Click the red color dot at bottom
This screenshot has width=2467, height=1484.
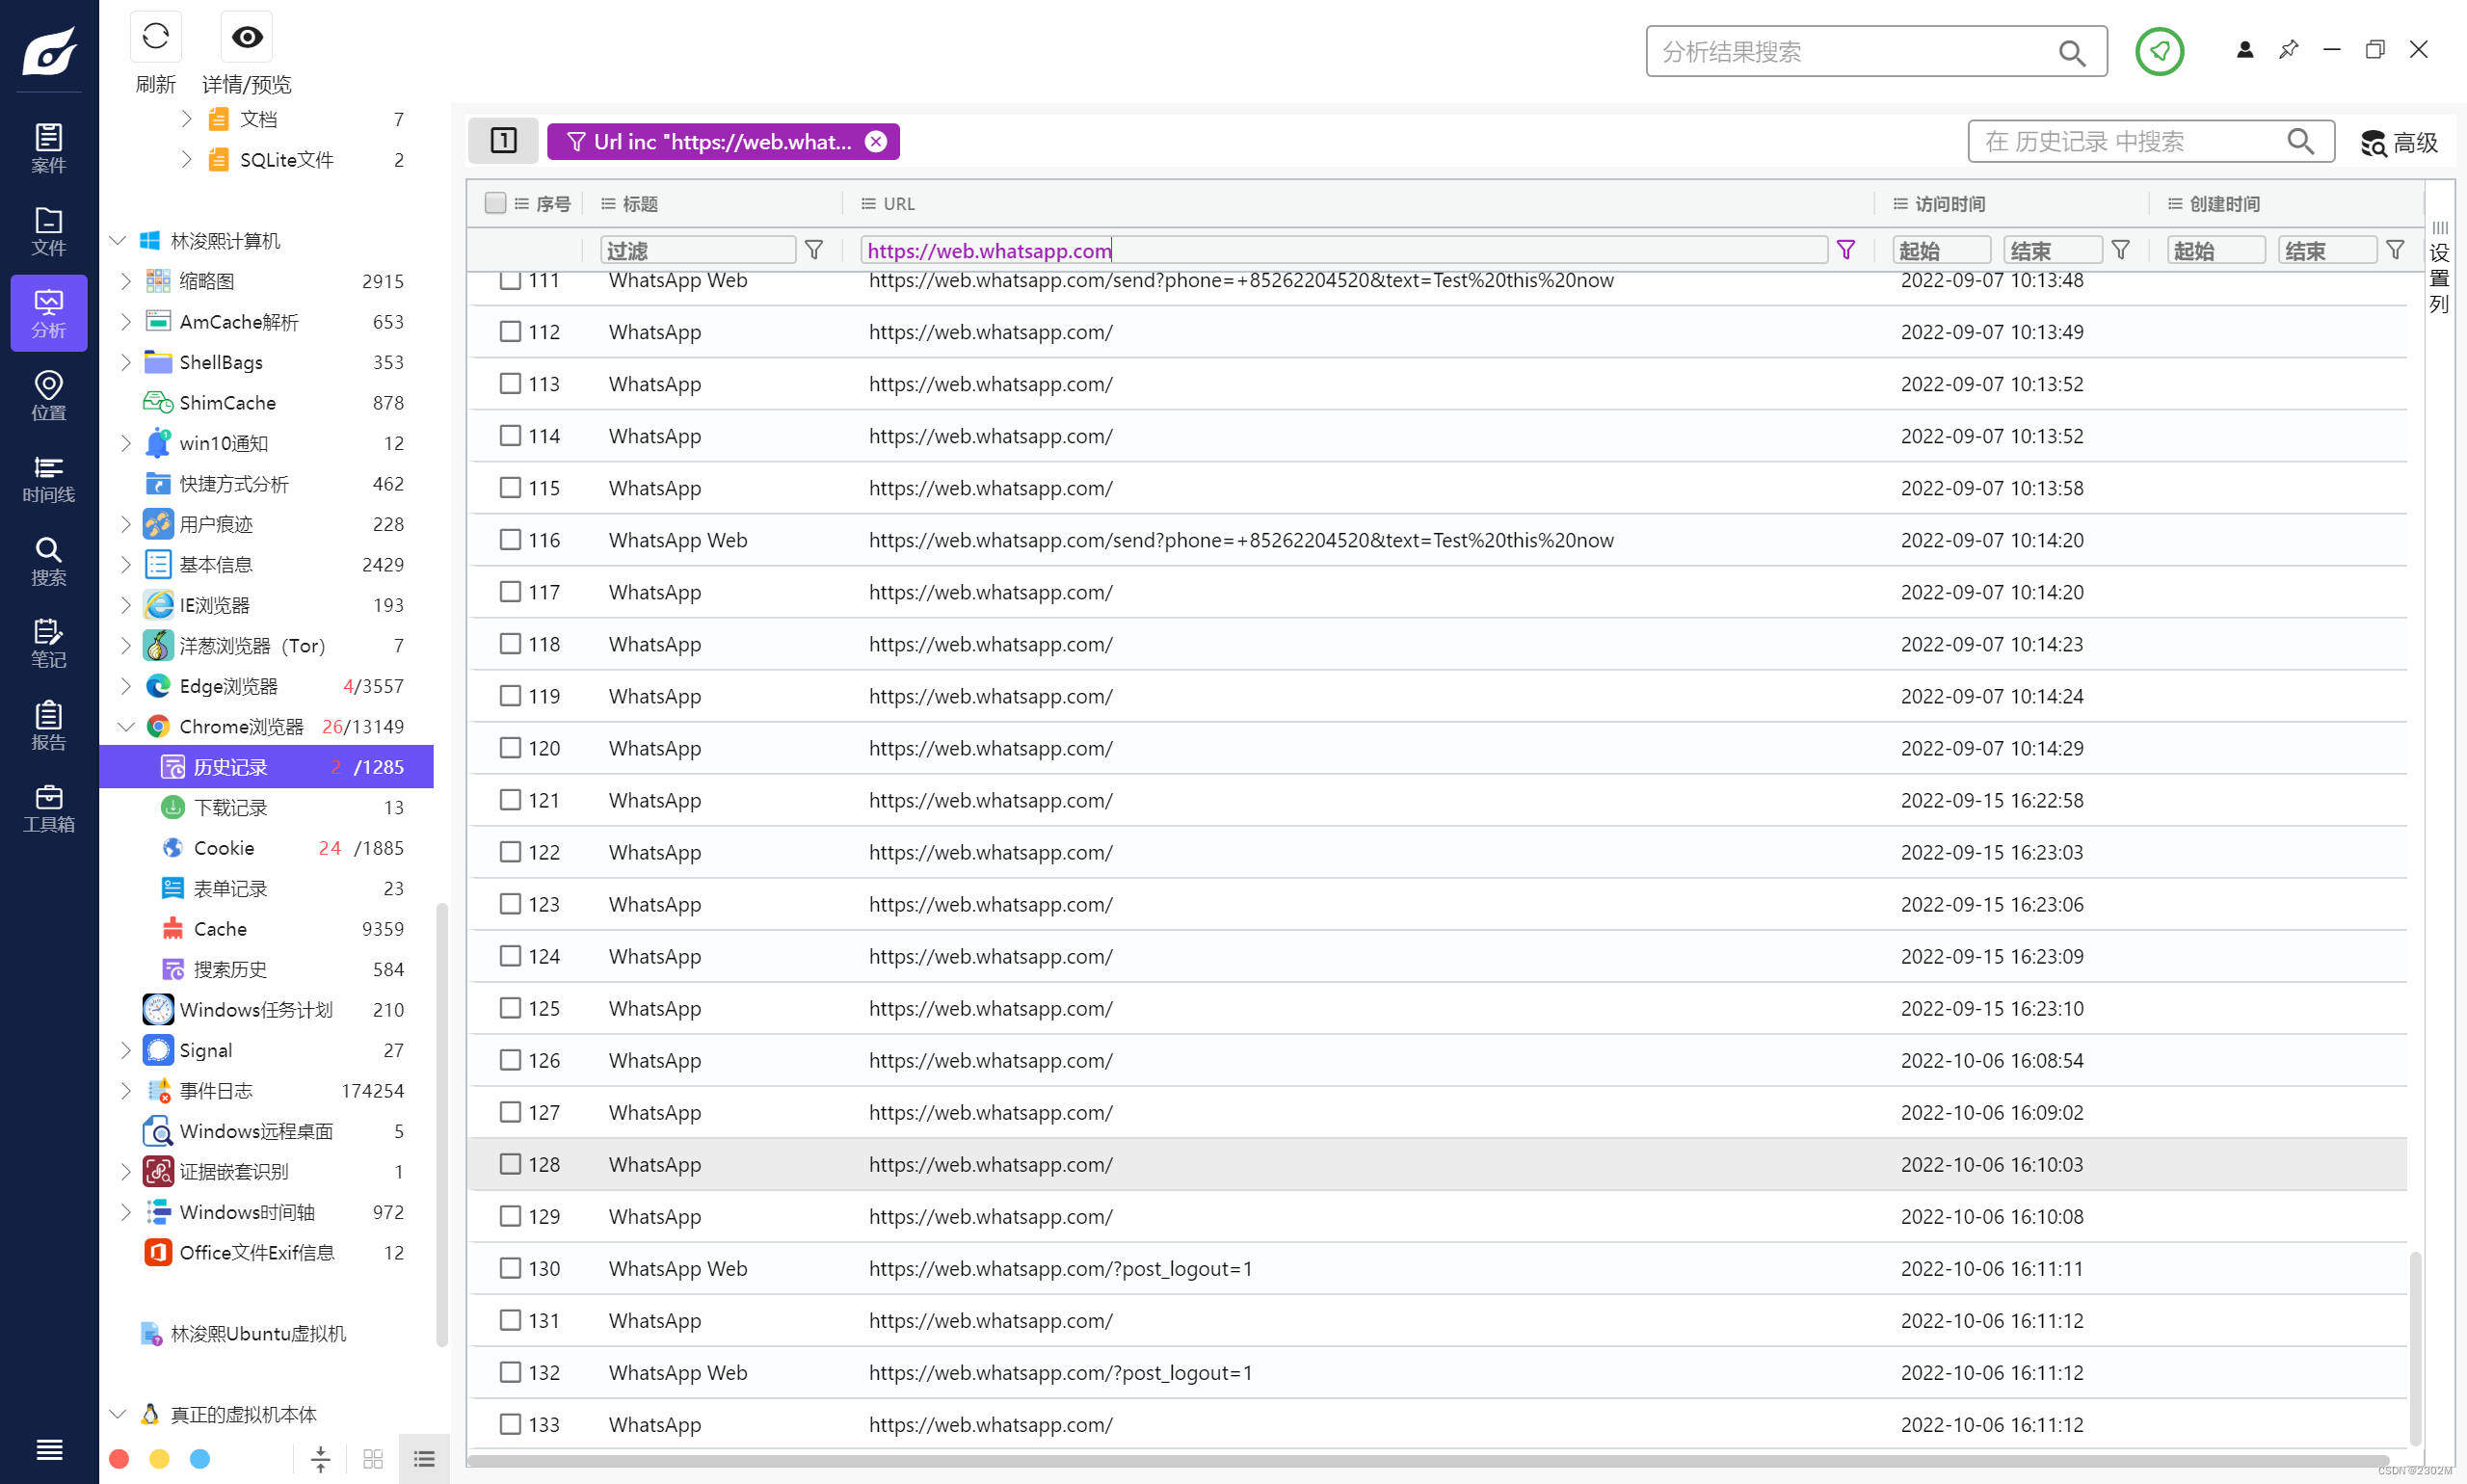coord(119,1458)
